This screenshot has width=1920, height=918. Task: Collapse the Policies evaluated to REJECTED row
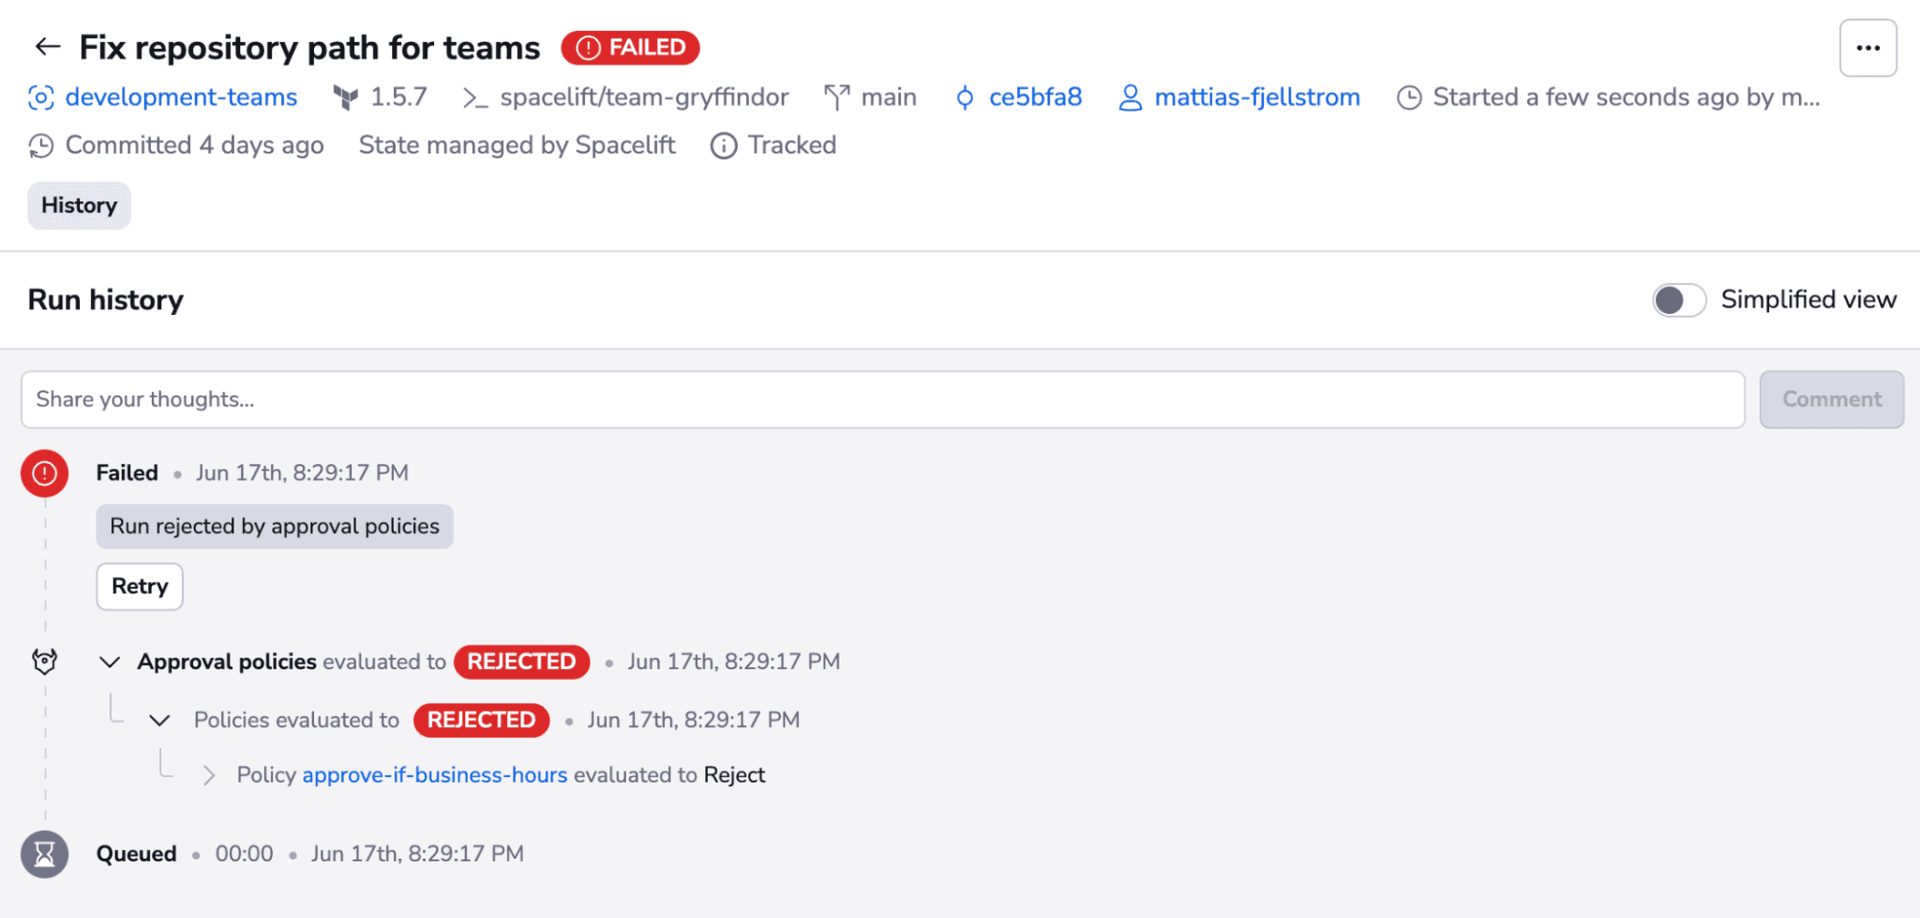(x=160, y=720)
